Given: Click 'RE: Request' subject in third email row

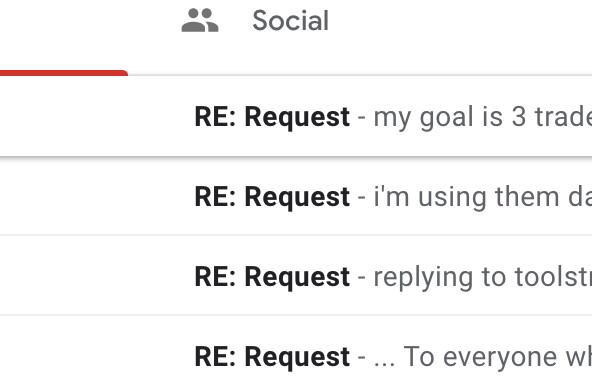Looking at the screenshot, I should (272, 276).
